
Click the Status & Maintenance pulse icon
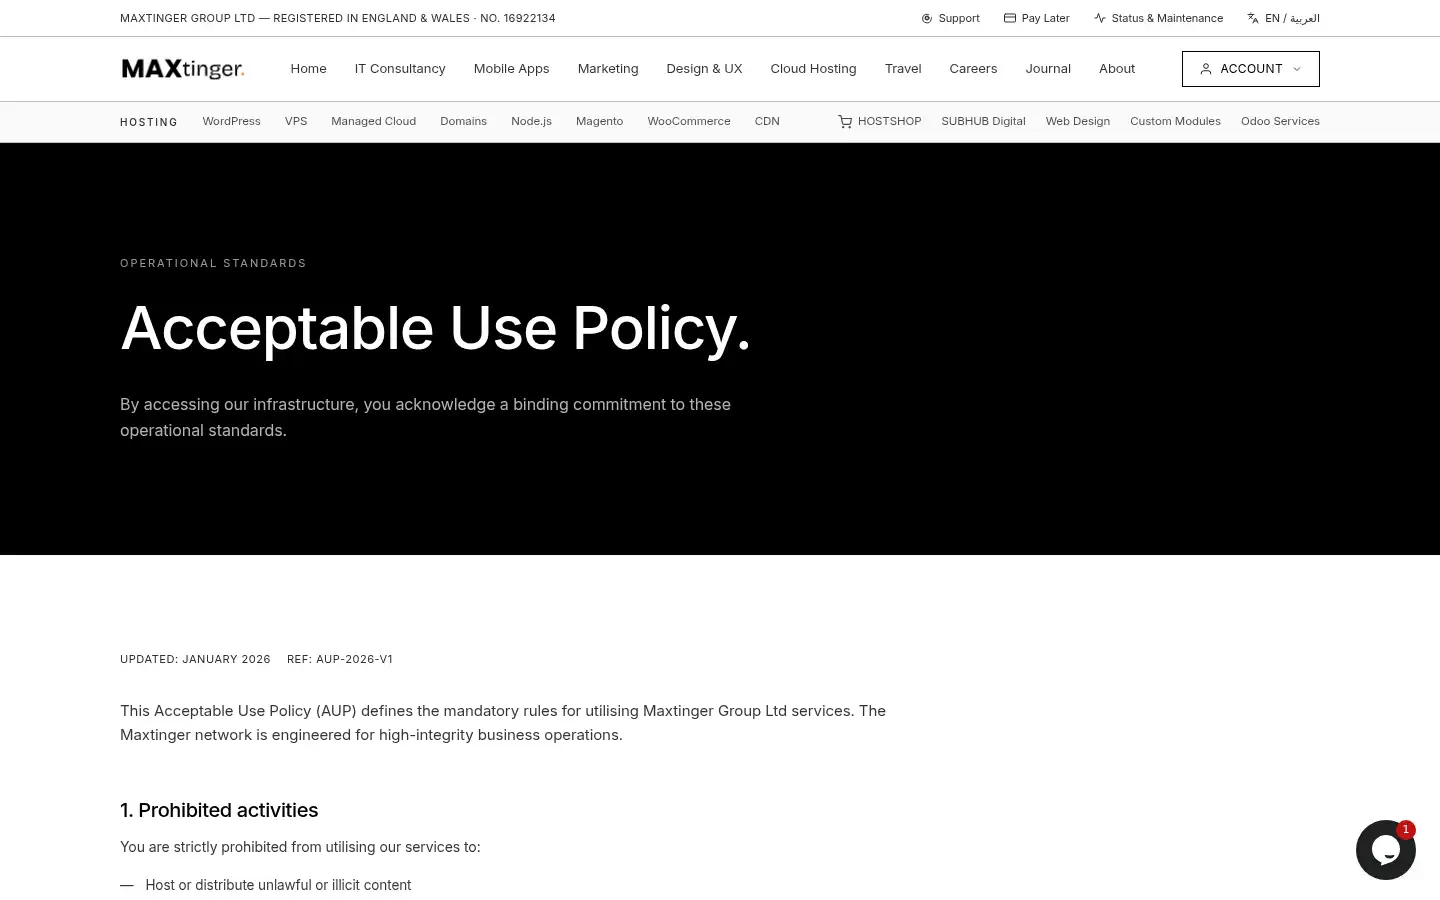(1100, 18)
